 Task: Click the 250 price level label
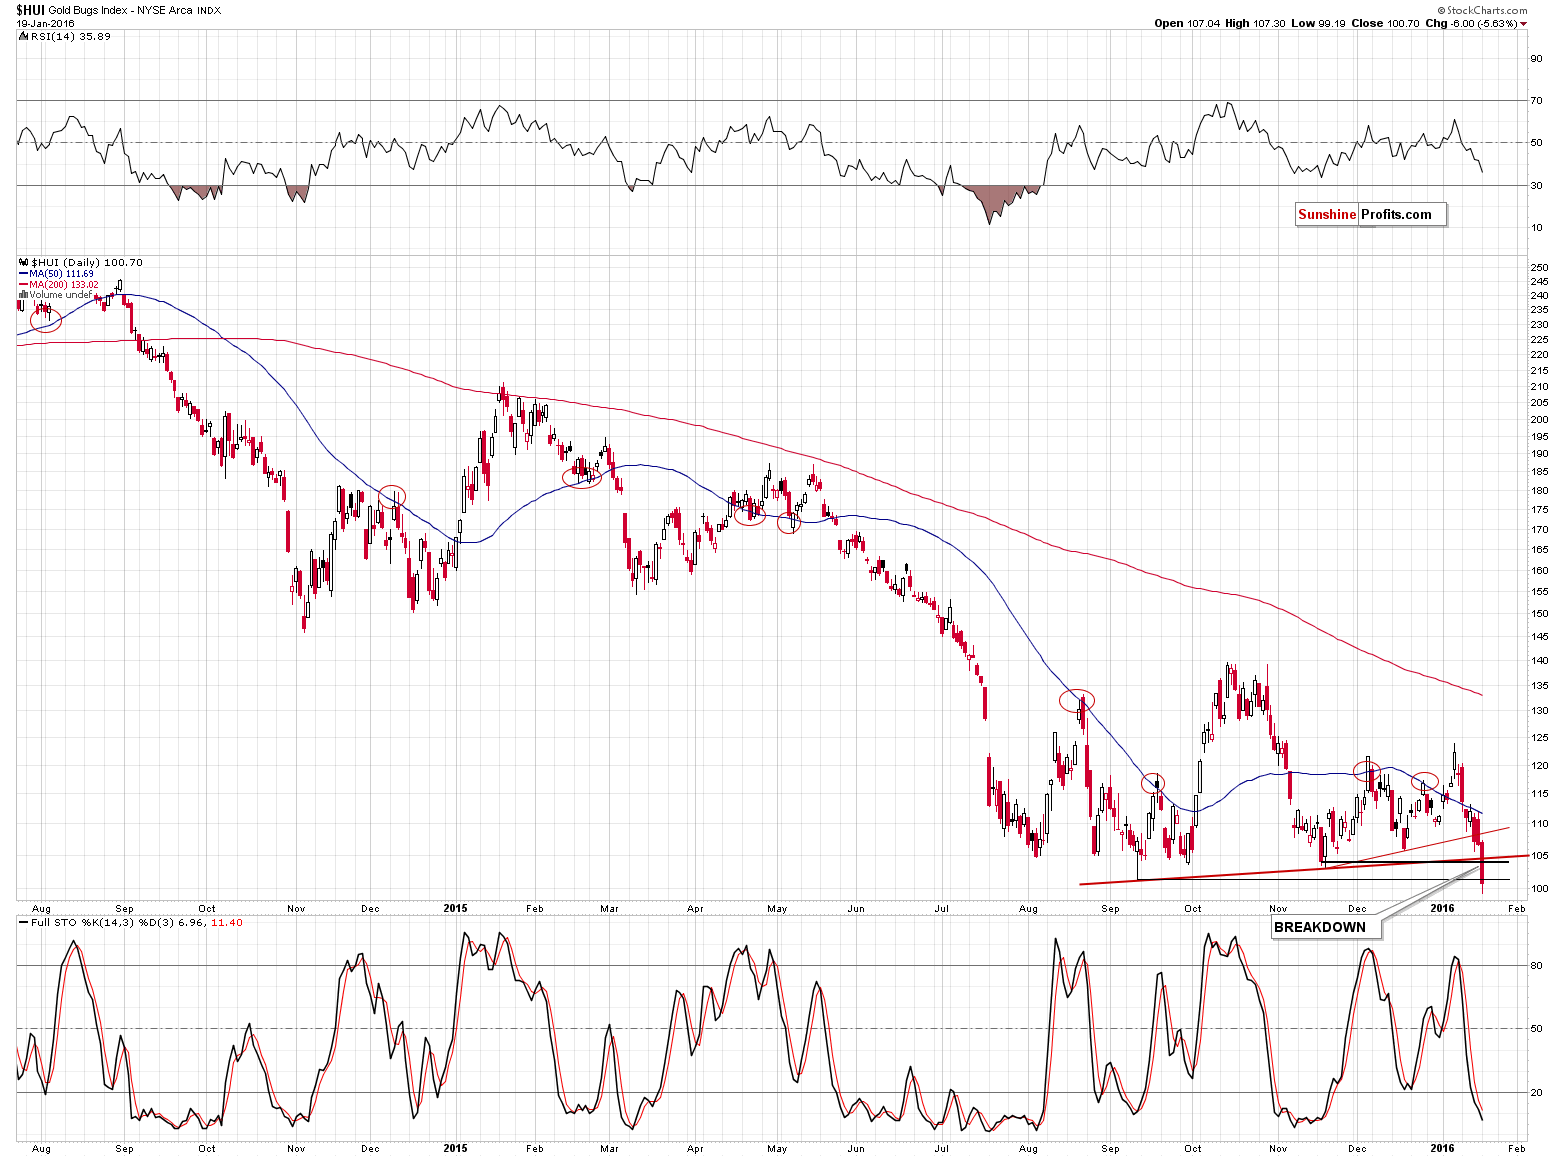point(1539,267)
